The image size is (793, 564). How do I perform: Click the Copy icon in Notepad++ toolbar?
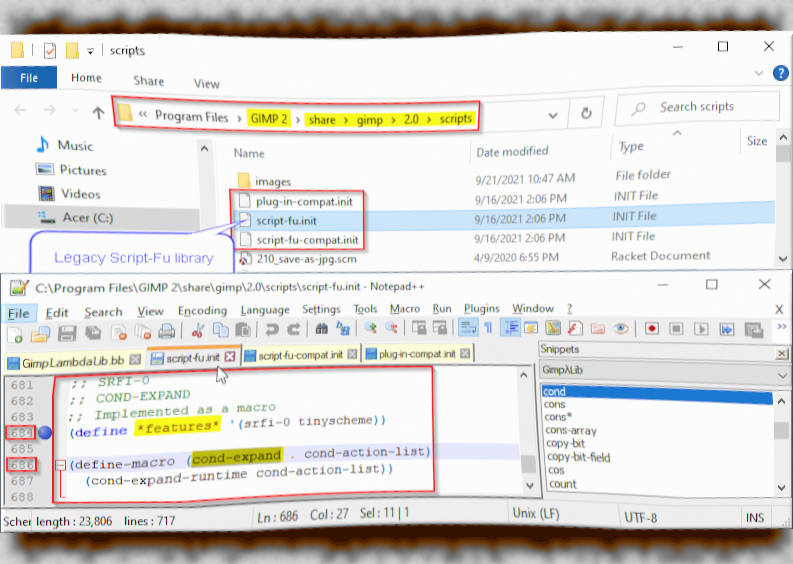tap(221, 330)
